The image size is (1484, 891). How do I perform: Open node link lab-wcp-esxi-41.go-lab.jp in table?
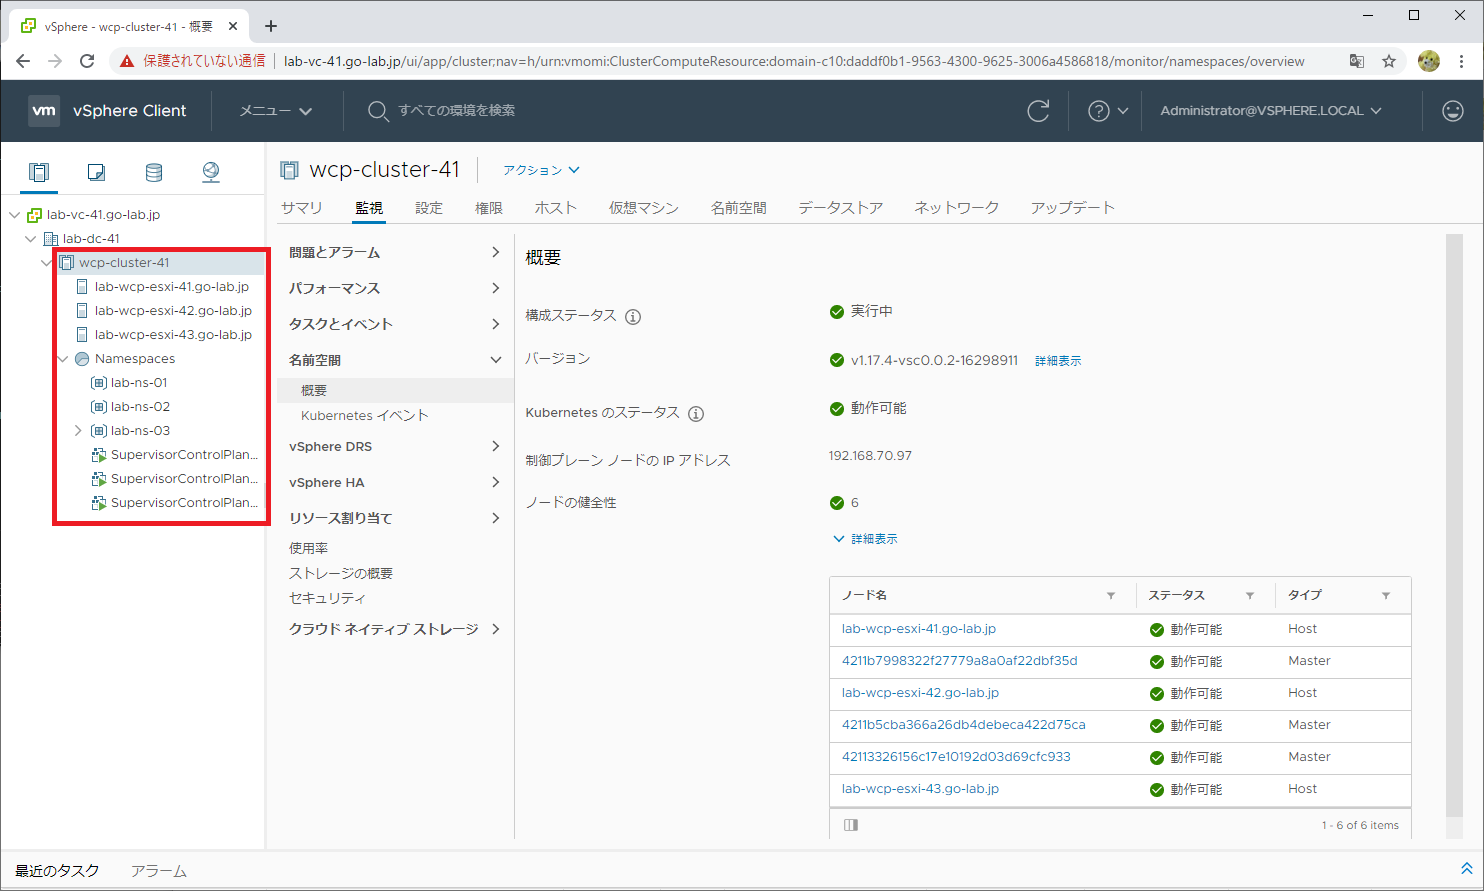(x=919, y=629)
